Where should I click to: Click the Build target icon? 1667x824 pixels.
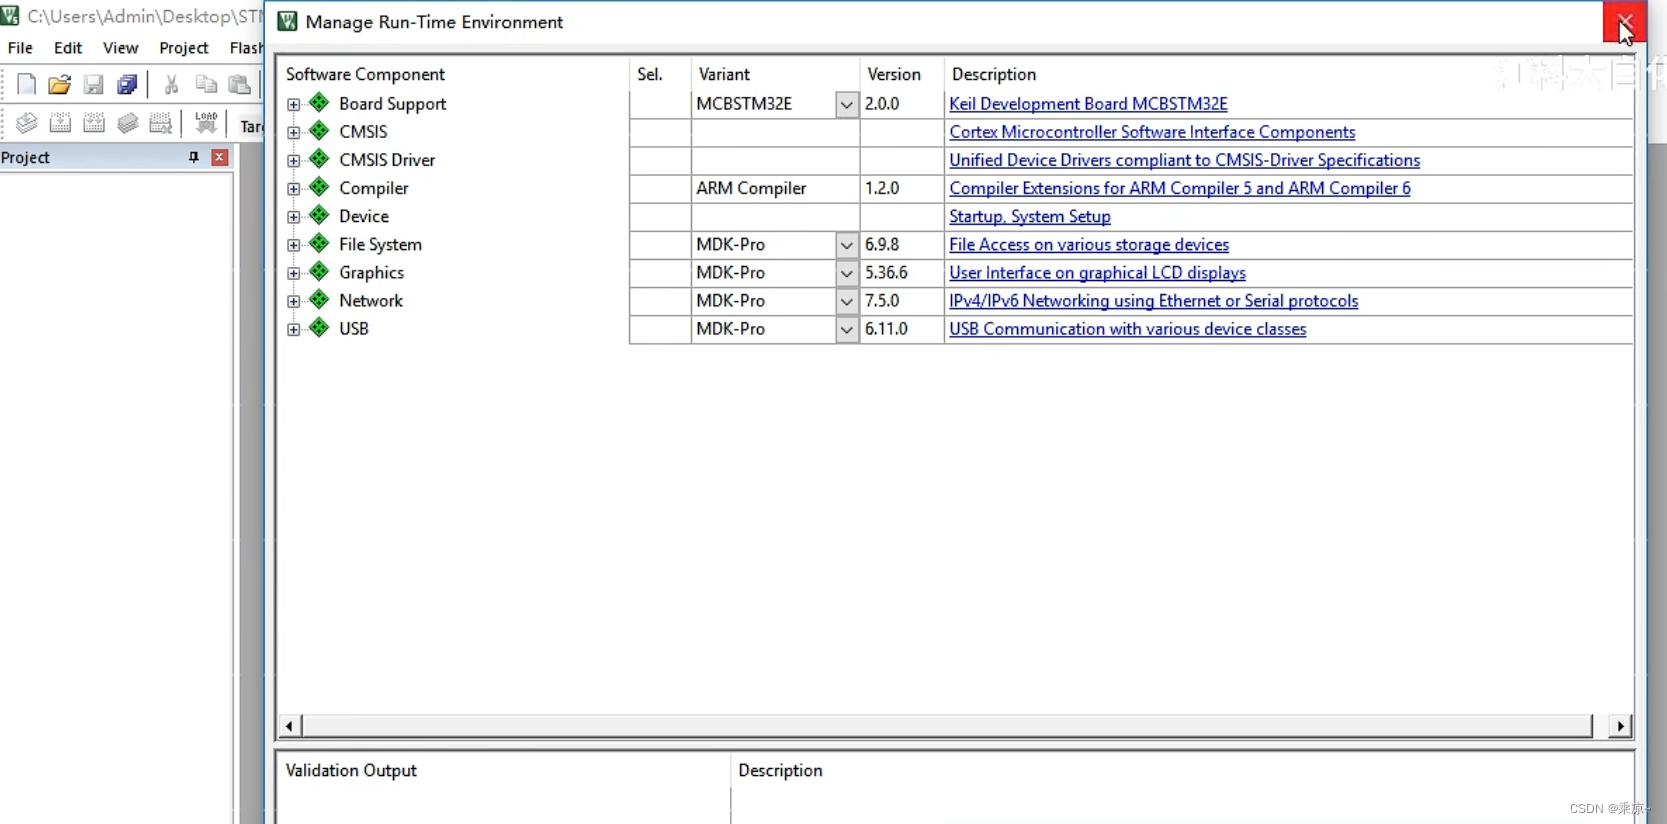60,123
